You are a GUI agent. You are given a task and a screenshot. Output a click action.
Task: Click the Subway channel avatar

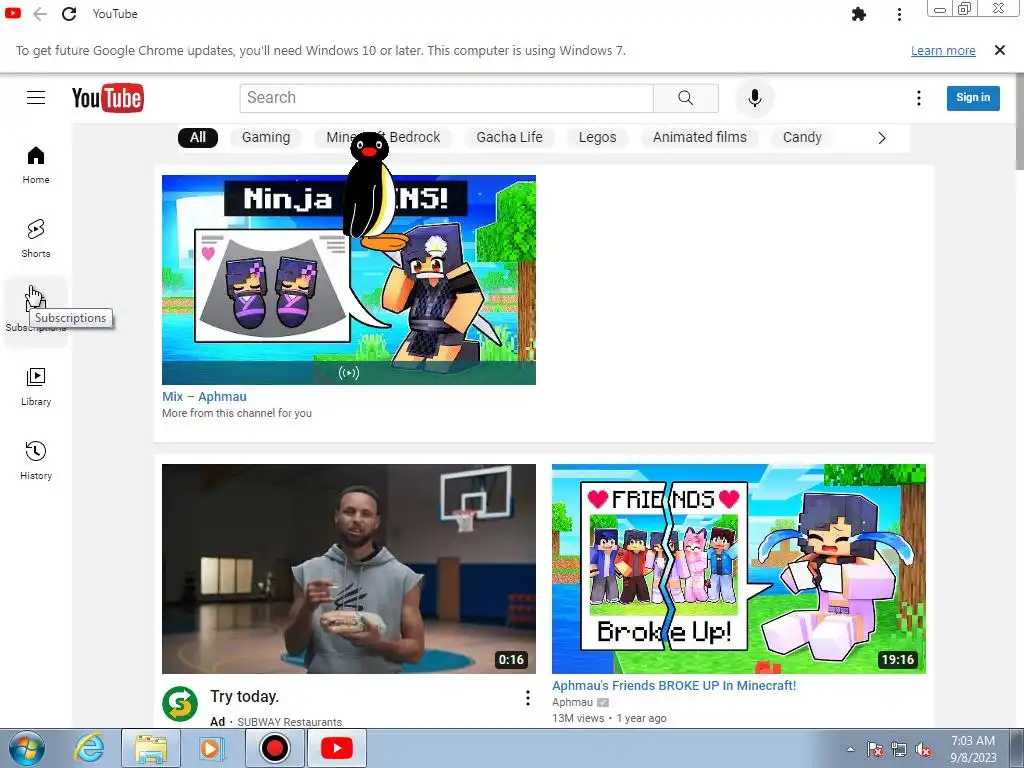(180, 704)
